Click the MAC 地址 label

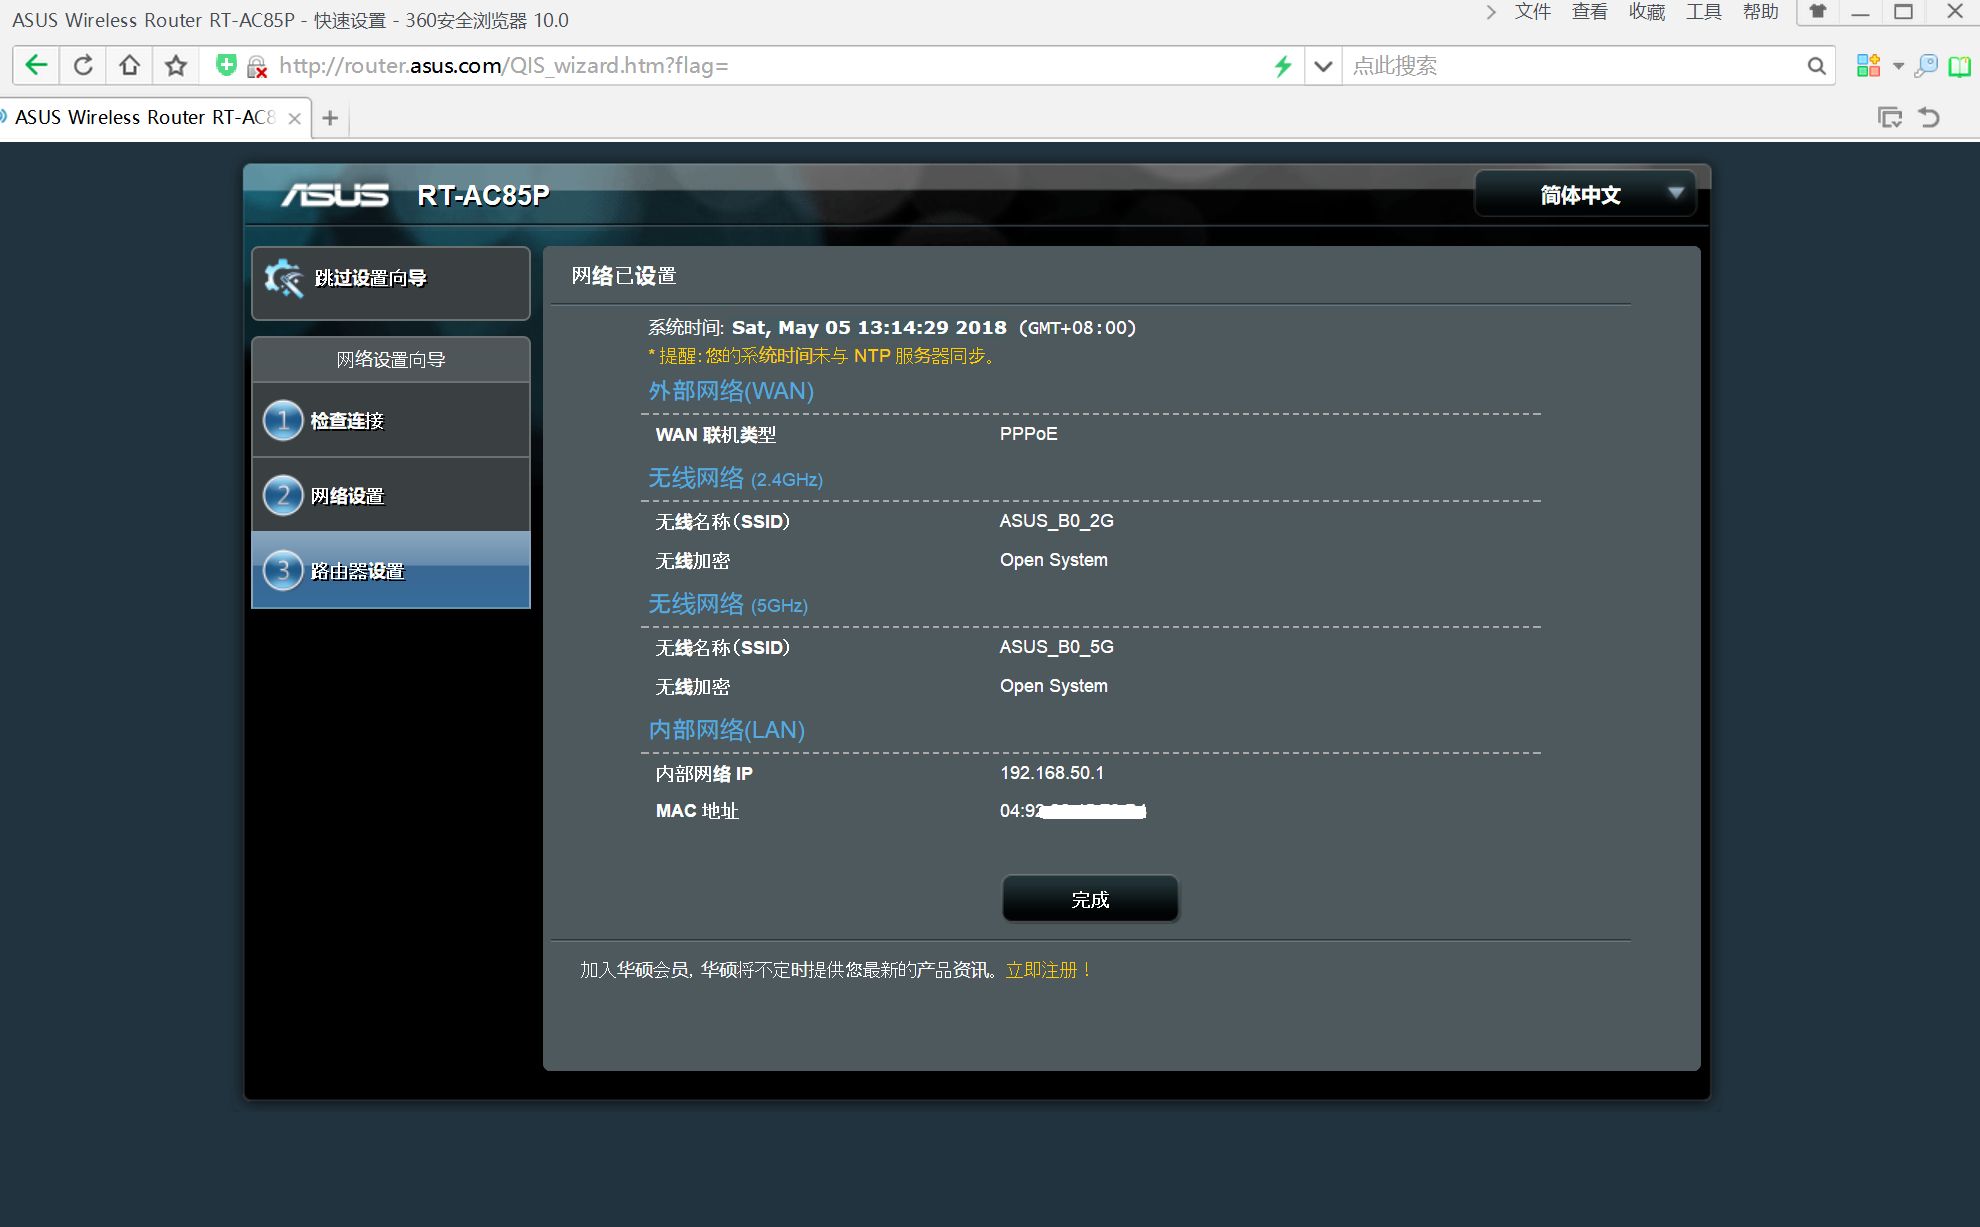pos(697,811)
